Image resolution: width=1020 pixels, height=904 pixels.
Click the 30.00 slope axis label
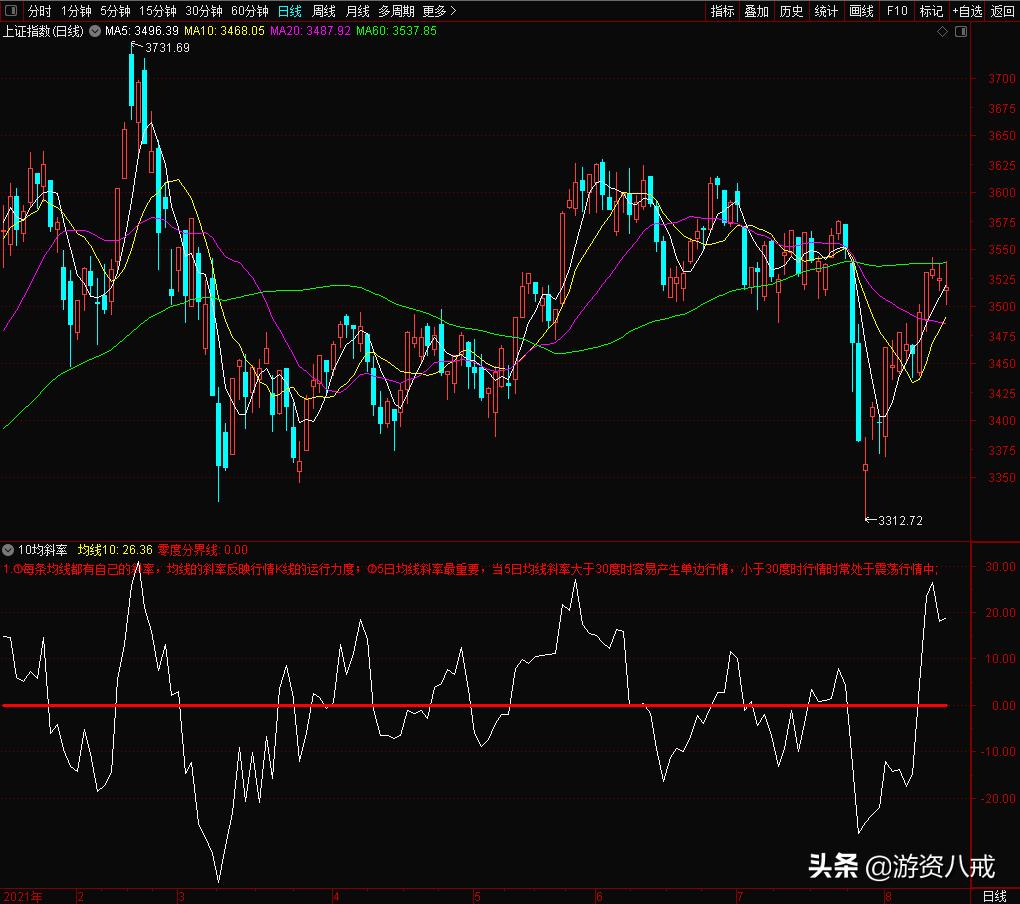1000,566
